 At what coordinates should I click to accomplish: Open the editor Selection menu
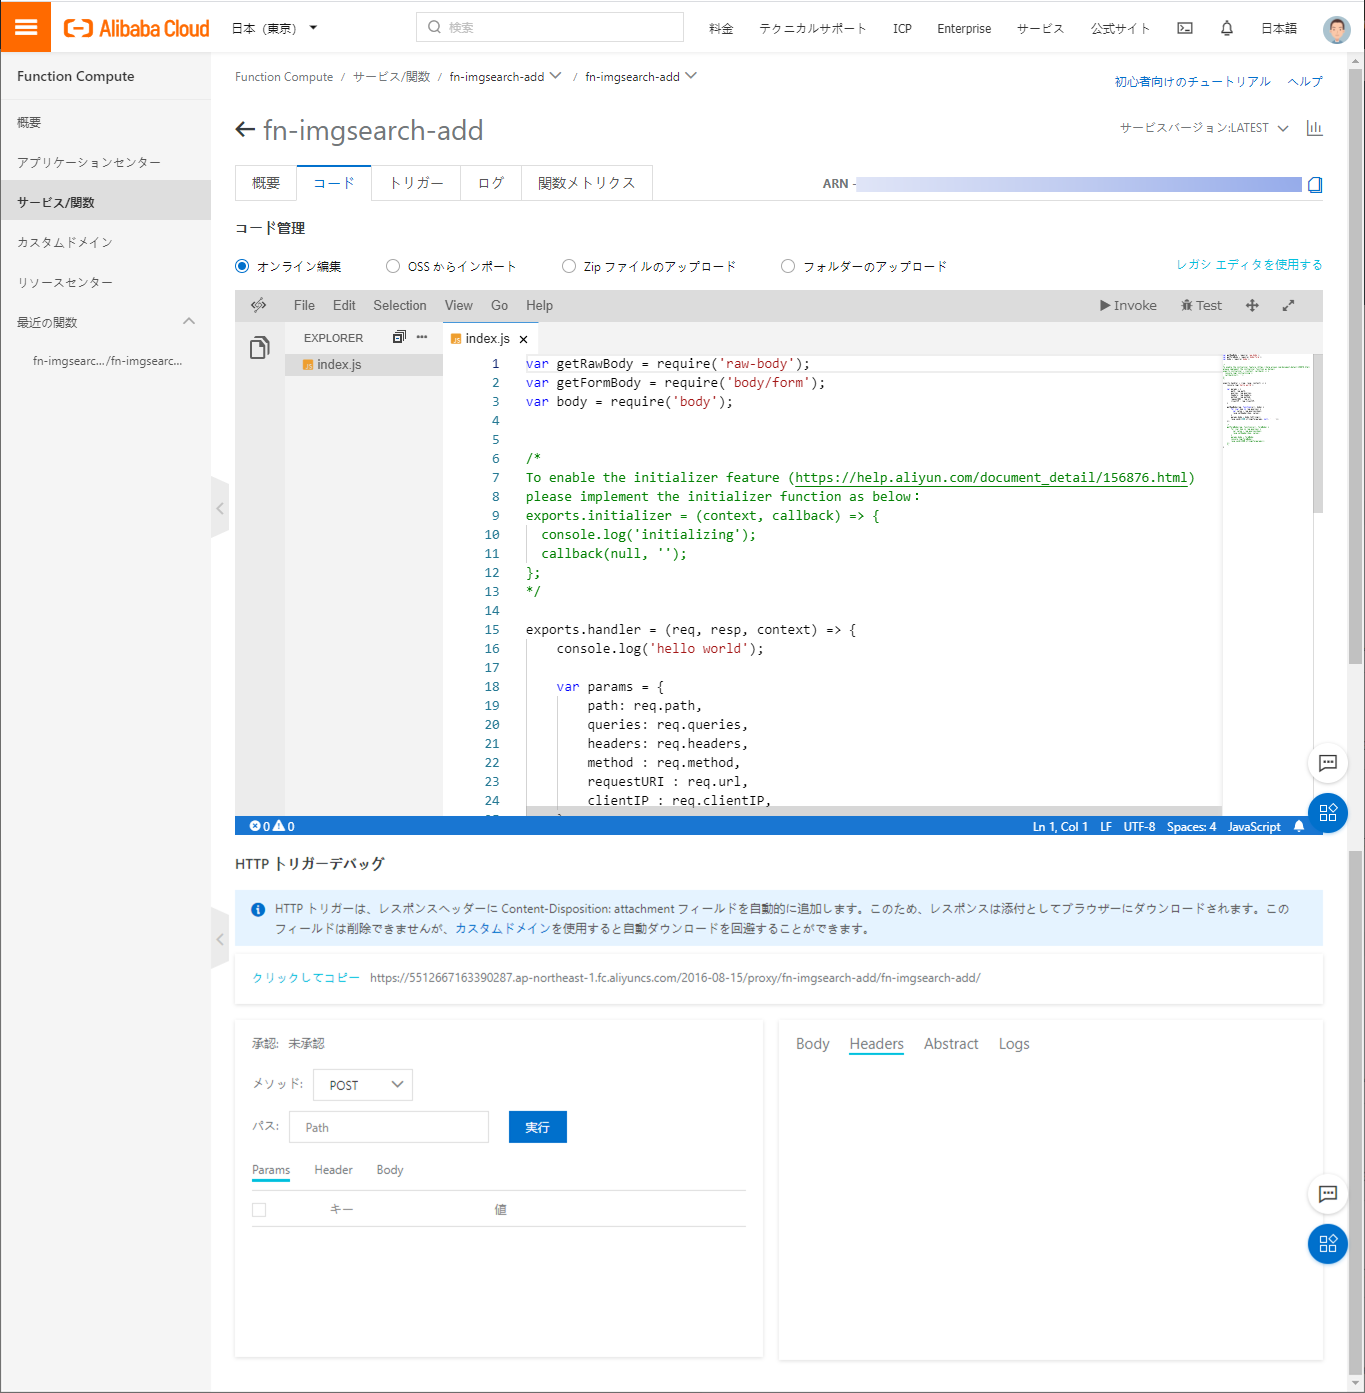[400, 305]
